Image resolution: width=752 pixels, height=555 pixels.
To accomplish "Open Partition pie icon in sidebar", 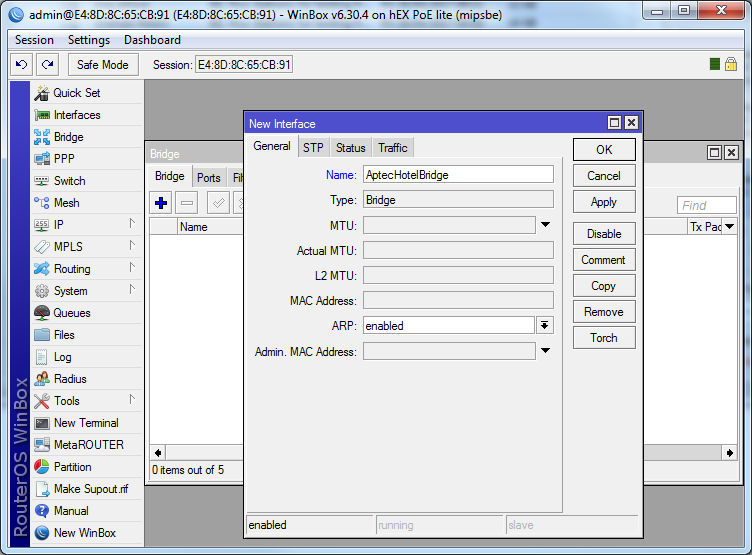I will click(42, 467).
